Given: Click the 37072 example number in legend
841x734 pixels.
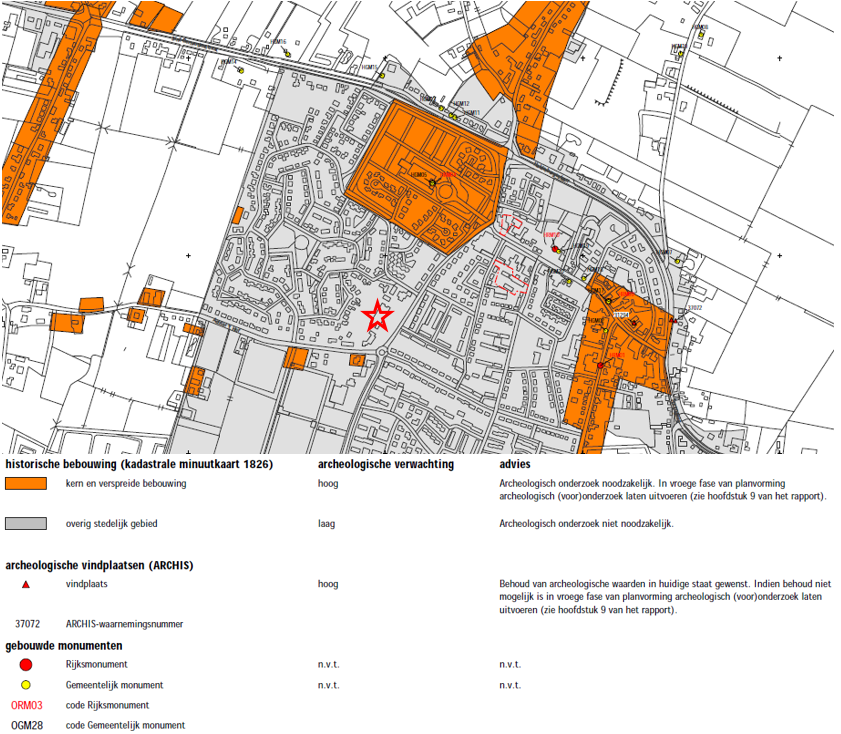Looking at the screenshot, I should click(27, 625).
